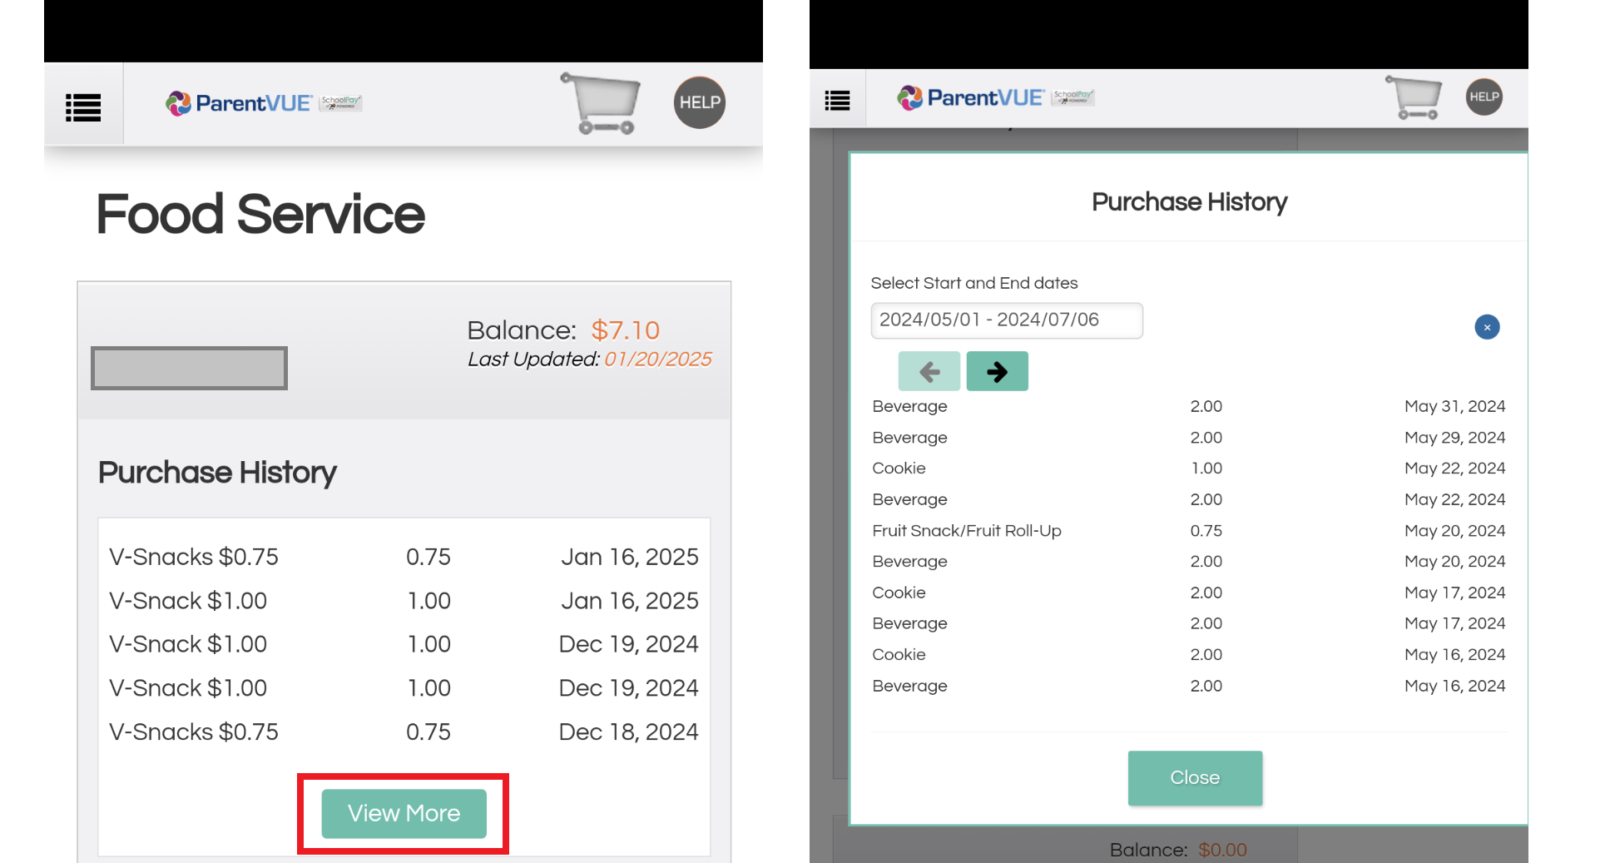The height and width of the screenshot is (863, 1600).
Task: Click View More under Purchase History
Action: [404, 813]
